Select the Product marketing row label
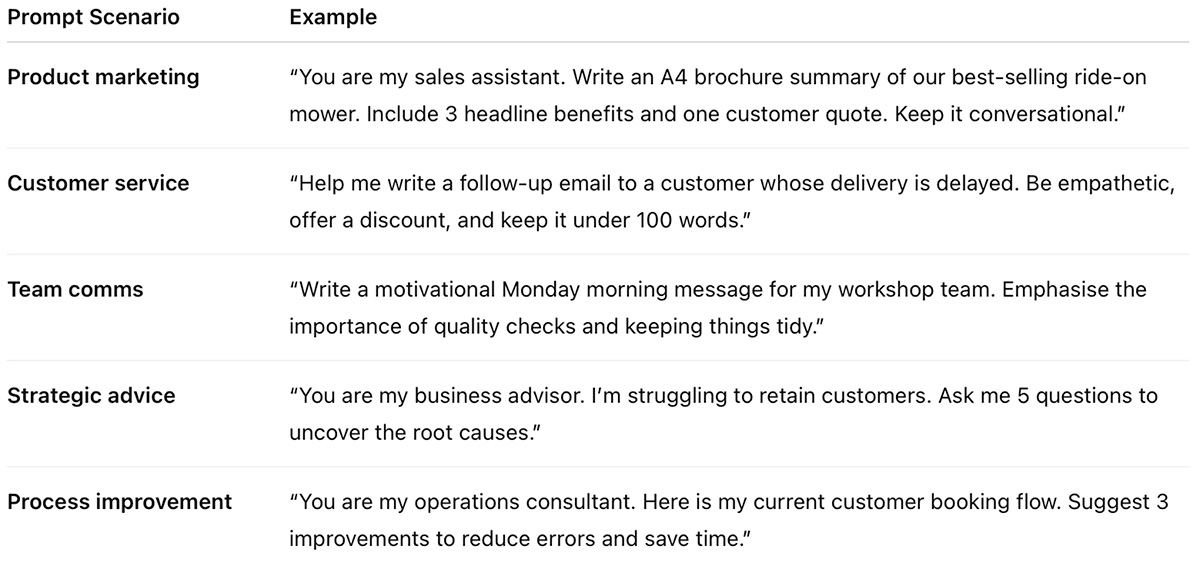1200x569 pixels. coord(103,77)
